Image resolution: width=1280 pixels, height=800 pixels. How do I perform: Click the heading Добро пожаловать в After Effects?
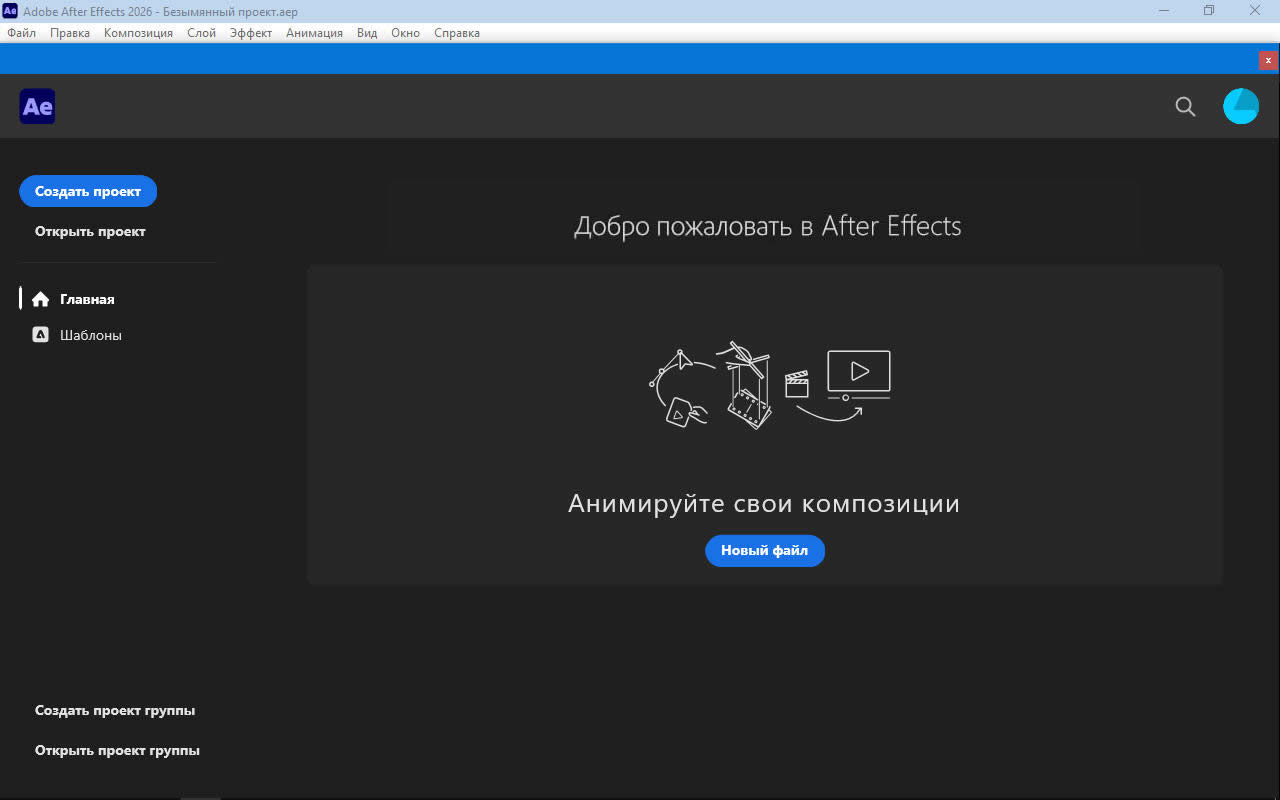(x=767, y=226)
